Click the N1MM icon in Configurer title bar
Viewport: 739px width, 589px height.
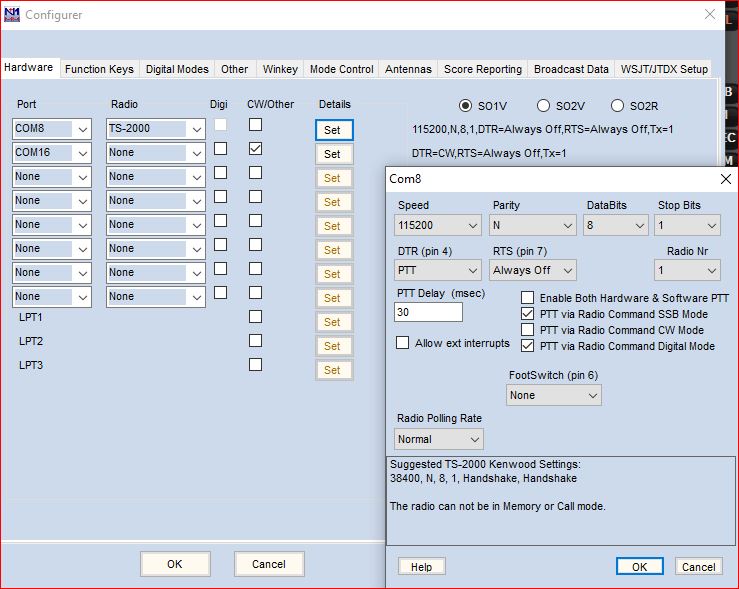12,15
